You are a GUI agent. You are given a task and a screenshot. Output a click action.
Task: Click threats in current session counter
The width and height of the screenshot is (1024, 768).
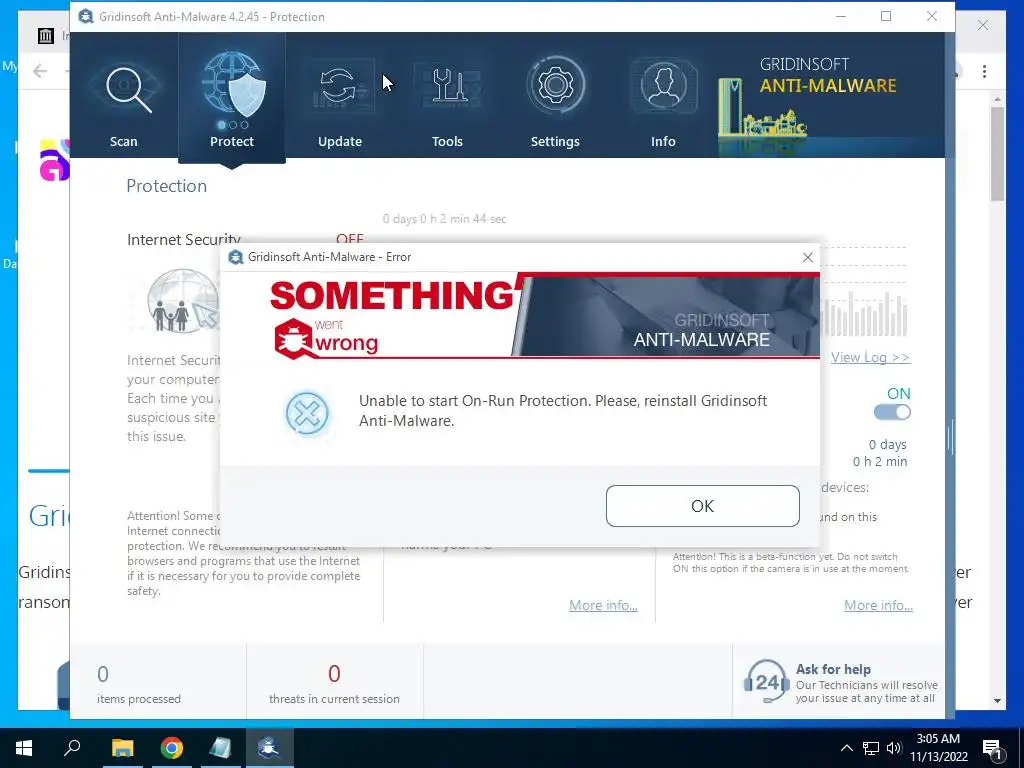pos(334,684)
